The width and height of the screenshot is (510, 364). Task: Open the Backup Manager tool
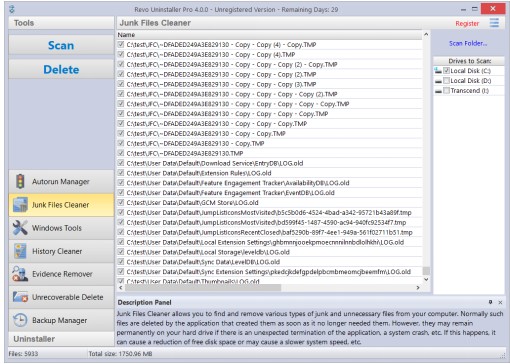pos(61,320)
